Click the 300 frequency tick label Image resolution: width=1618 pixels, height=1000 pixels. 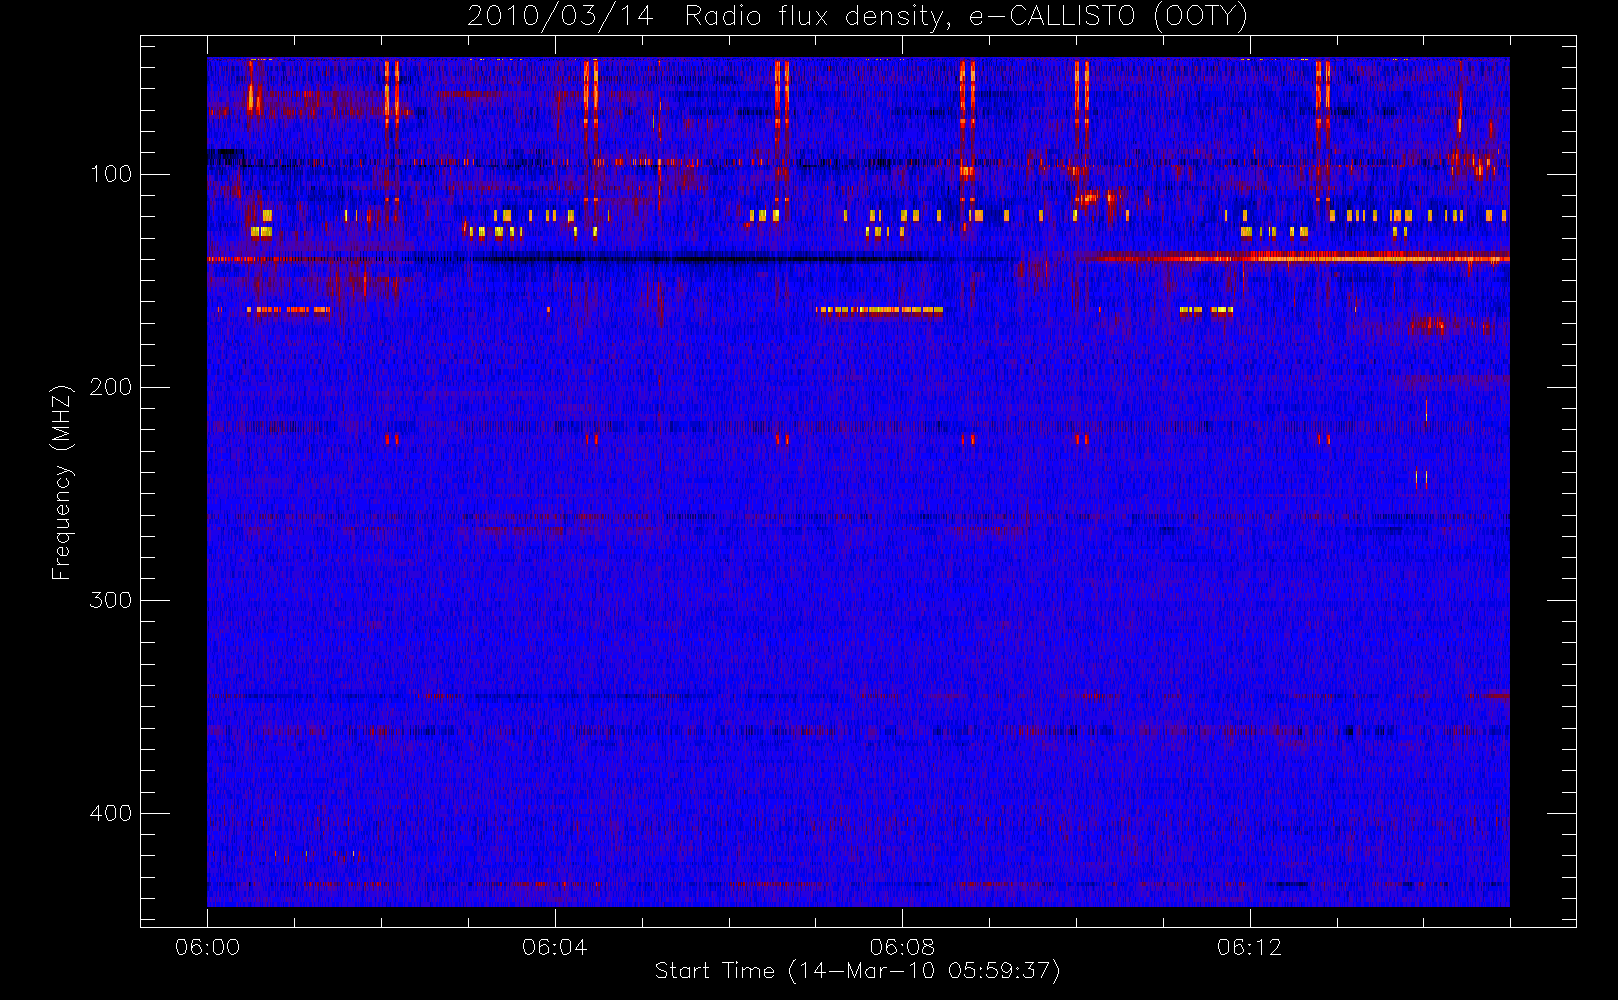[111, 600]
